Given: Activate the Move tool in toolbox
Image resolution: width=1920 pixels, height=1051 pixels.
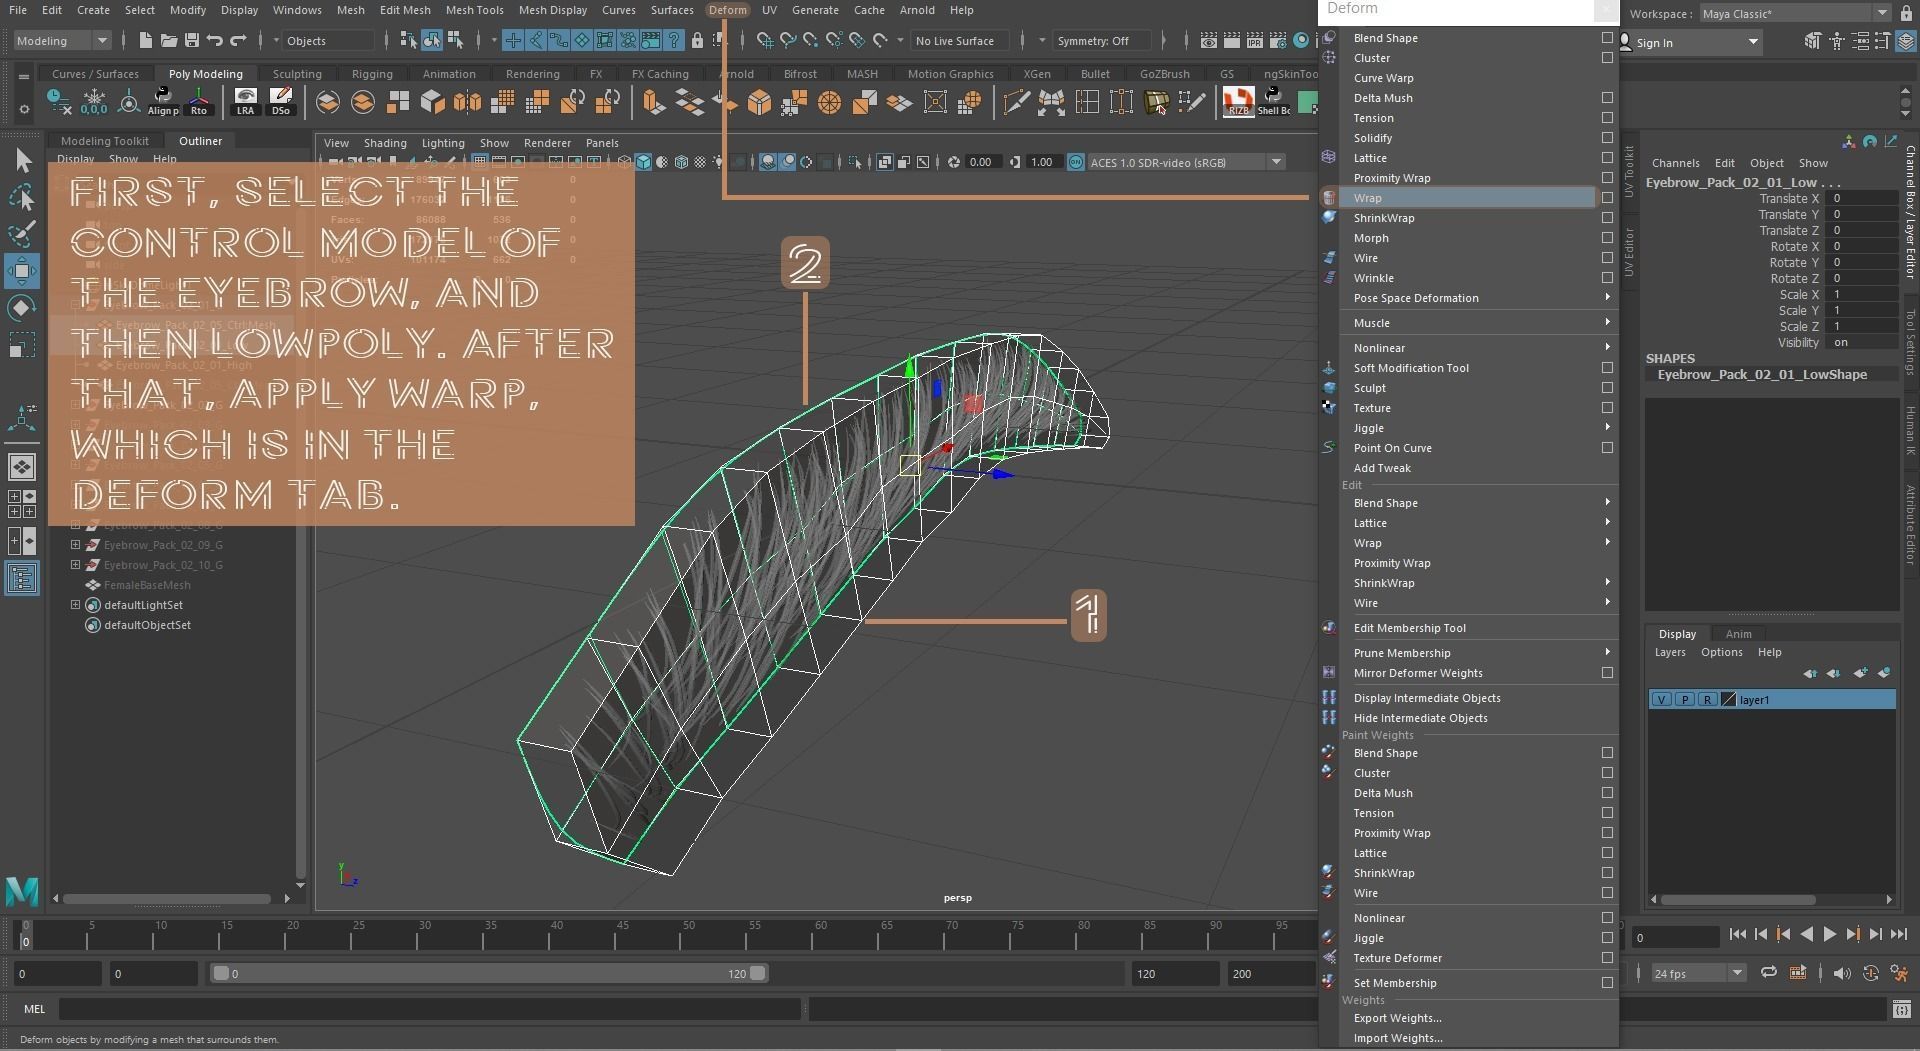Looking at the screenshot, I should [x=22, y=271].
